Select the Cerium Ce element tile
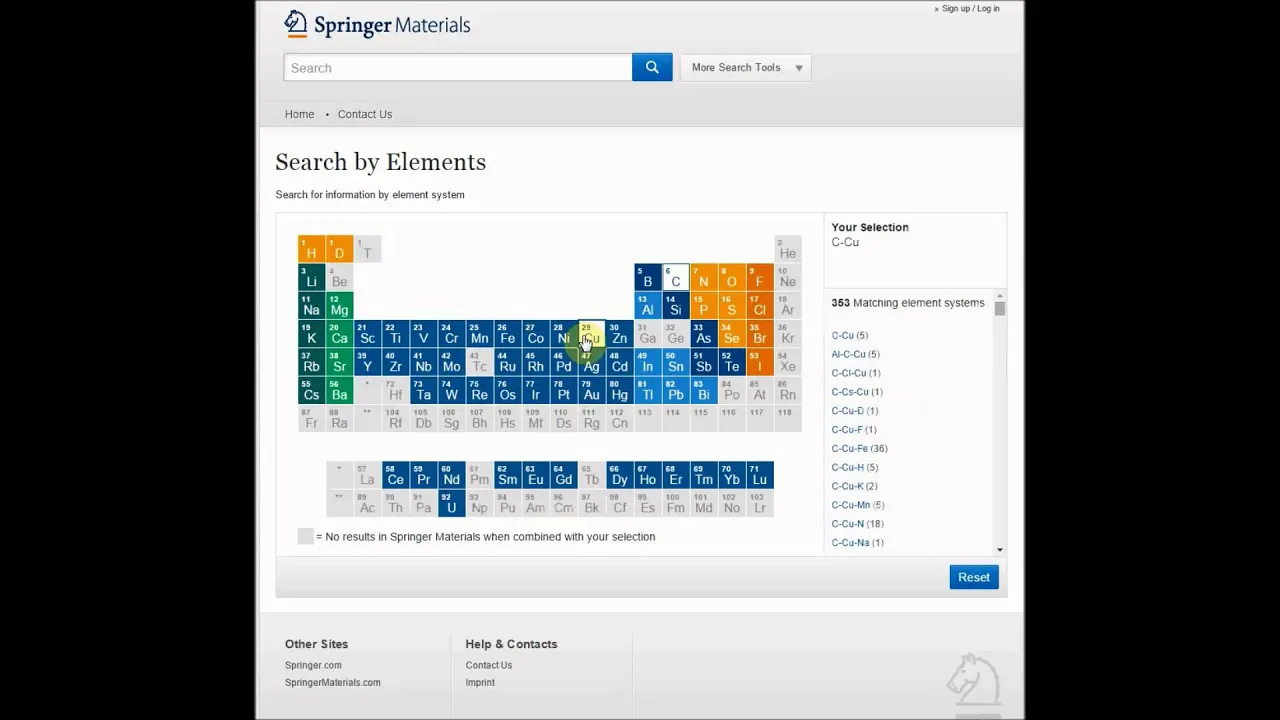 [x=395, y=475]
